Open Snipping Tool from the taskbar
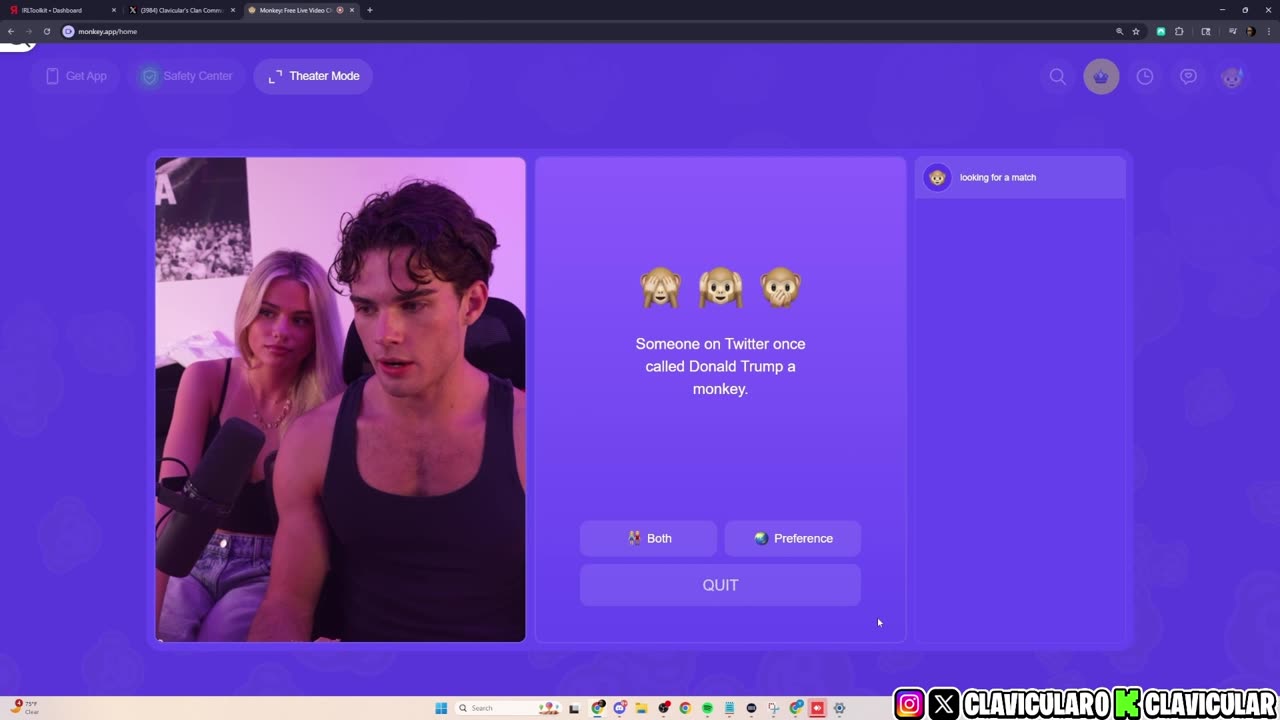 774,708
